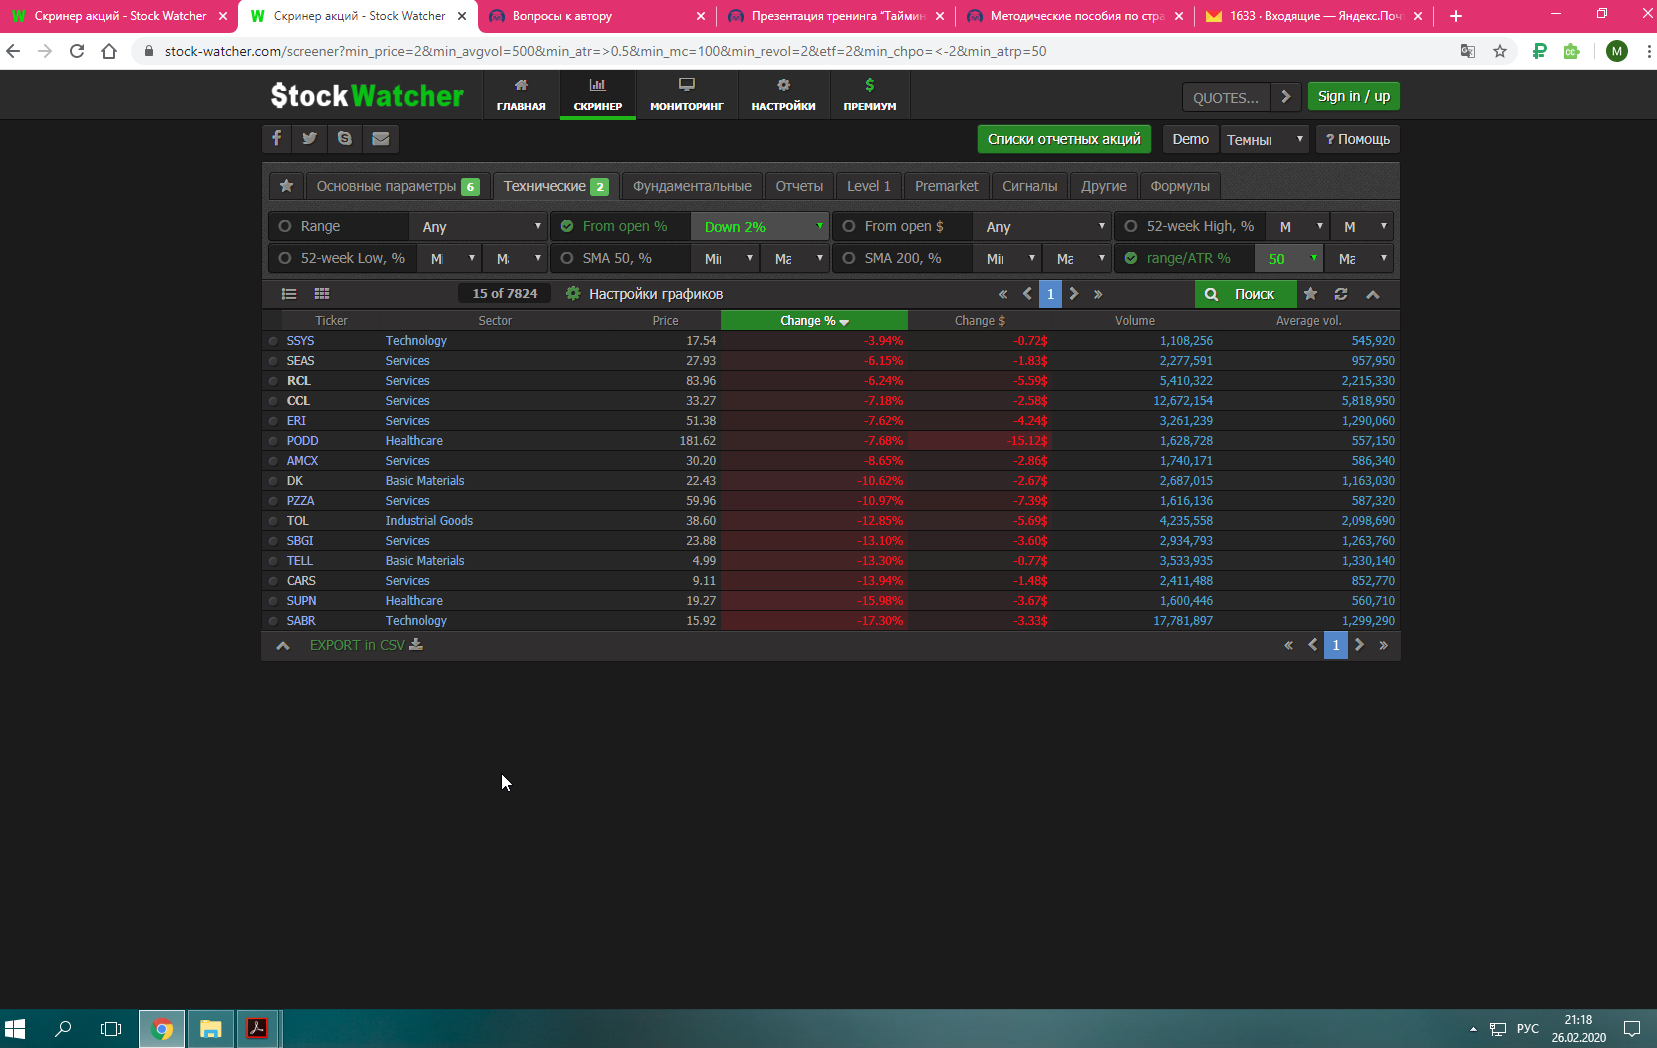This screenshot has width=1657, height=1048.
Task: Share page via Skype icon
Action: 345,139
